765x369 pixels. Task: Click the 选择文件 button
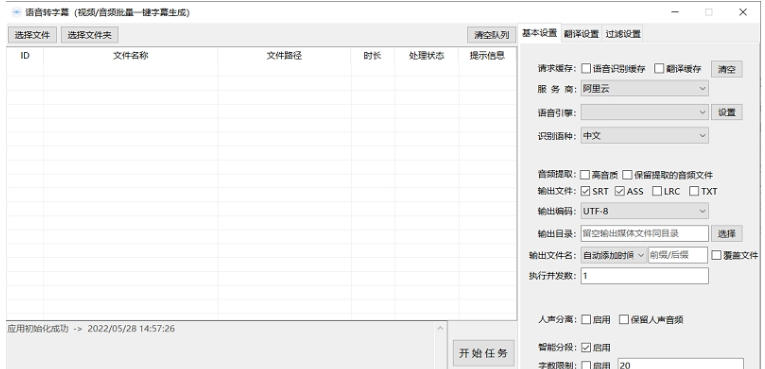[x=32, y=35]
